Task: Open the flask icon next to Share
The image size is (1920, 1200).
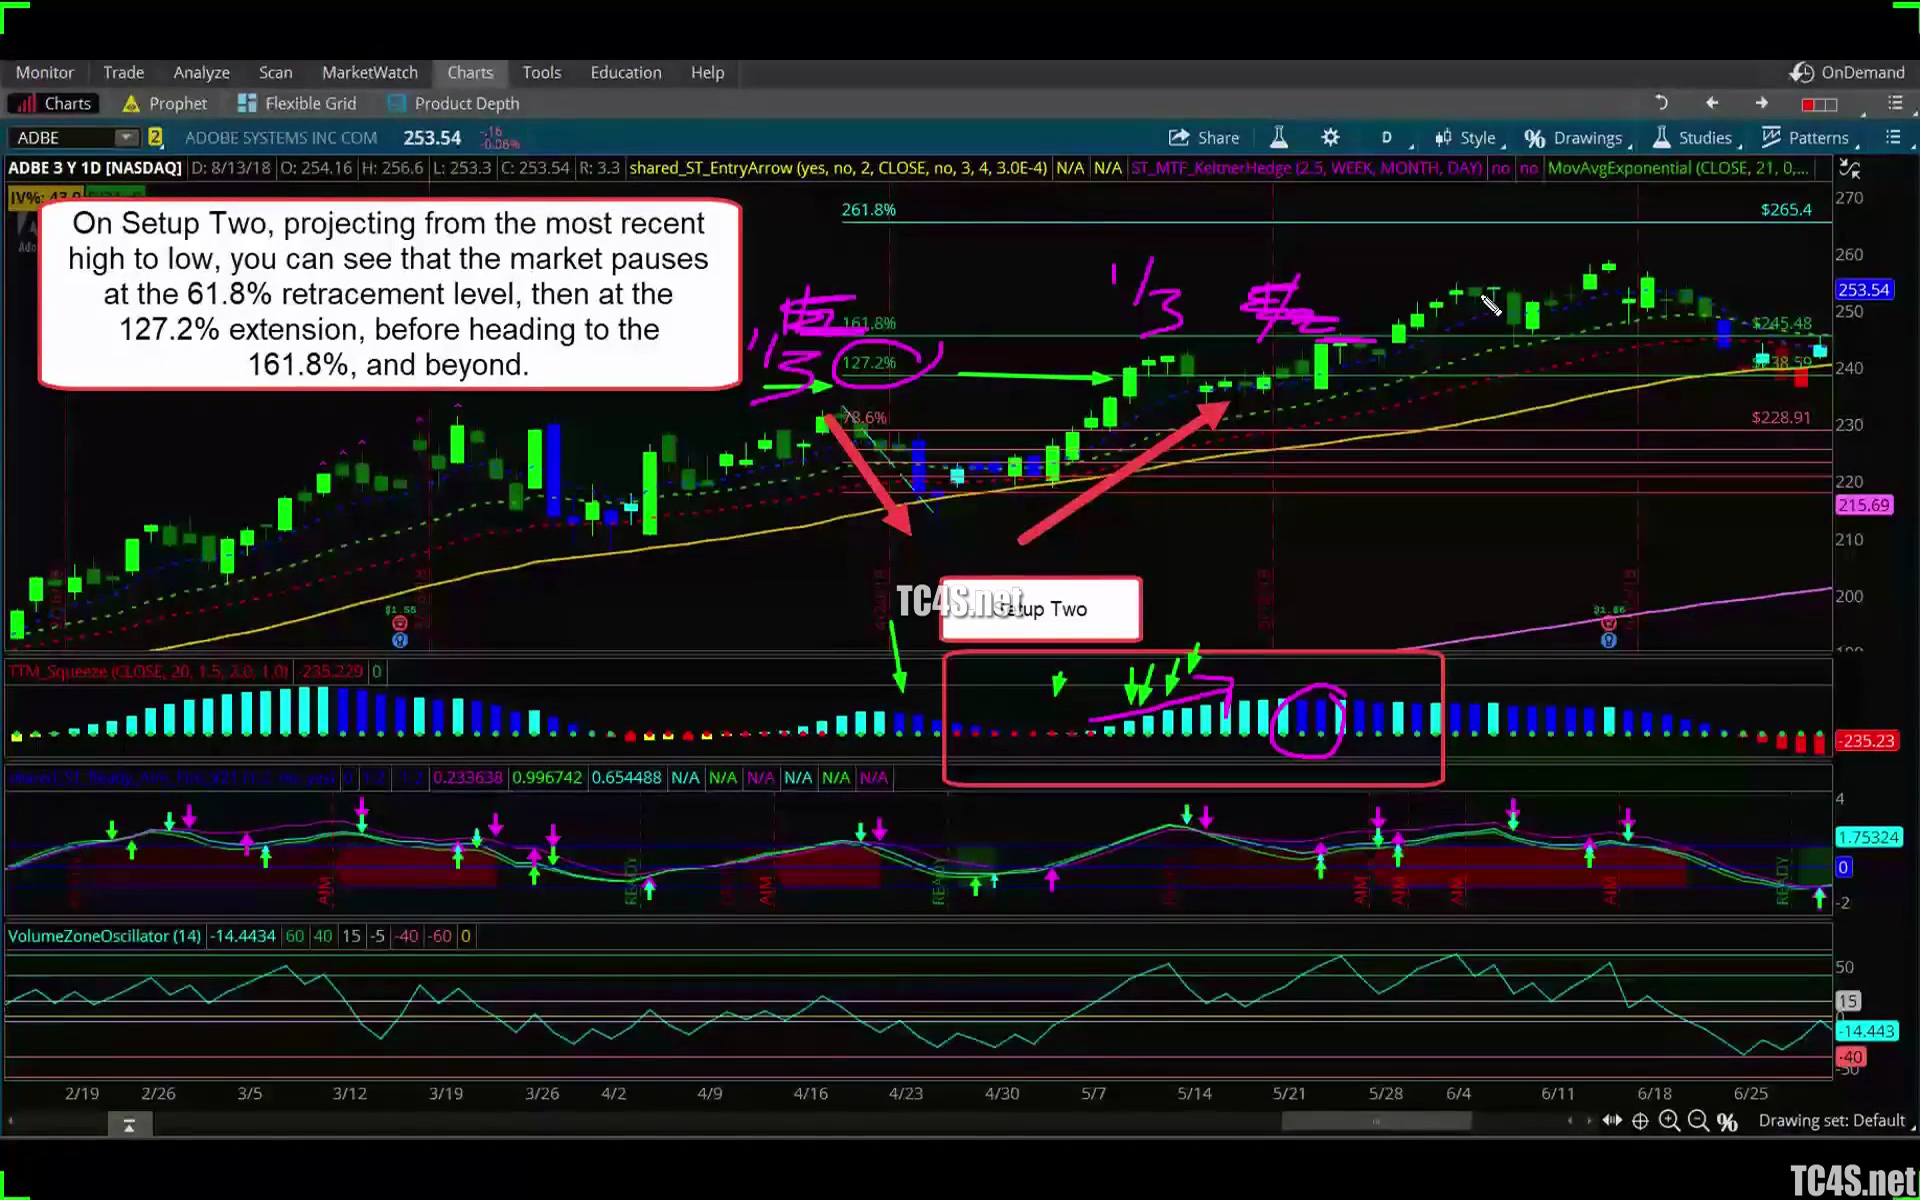Action: 1278,137
